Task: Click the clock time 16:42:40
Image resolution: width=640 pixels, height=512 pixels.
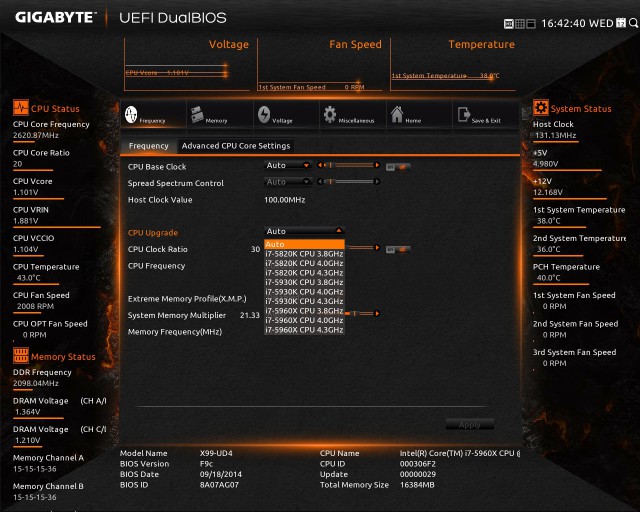Action: (x=563, y=23)
